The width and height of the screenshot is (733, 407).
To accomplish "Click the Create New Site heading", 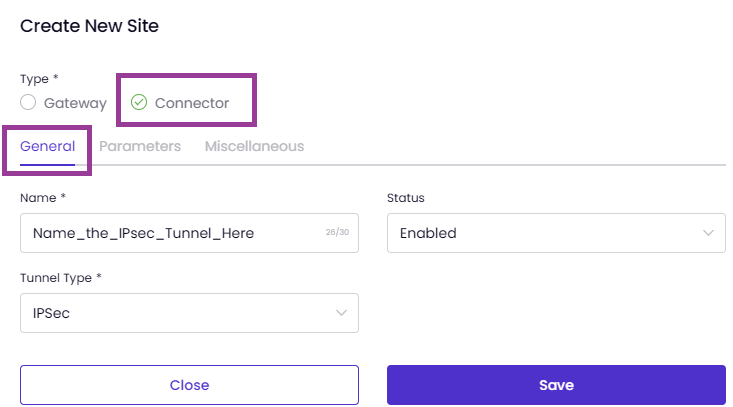I will pos(89,26).
